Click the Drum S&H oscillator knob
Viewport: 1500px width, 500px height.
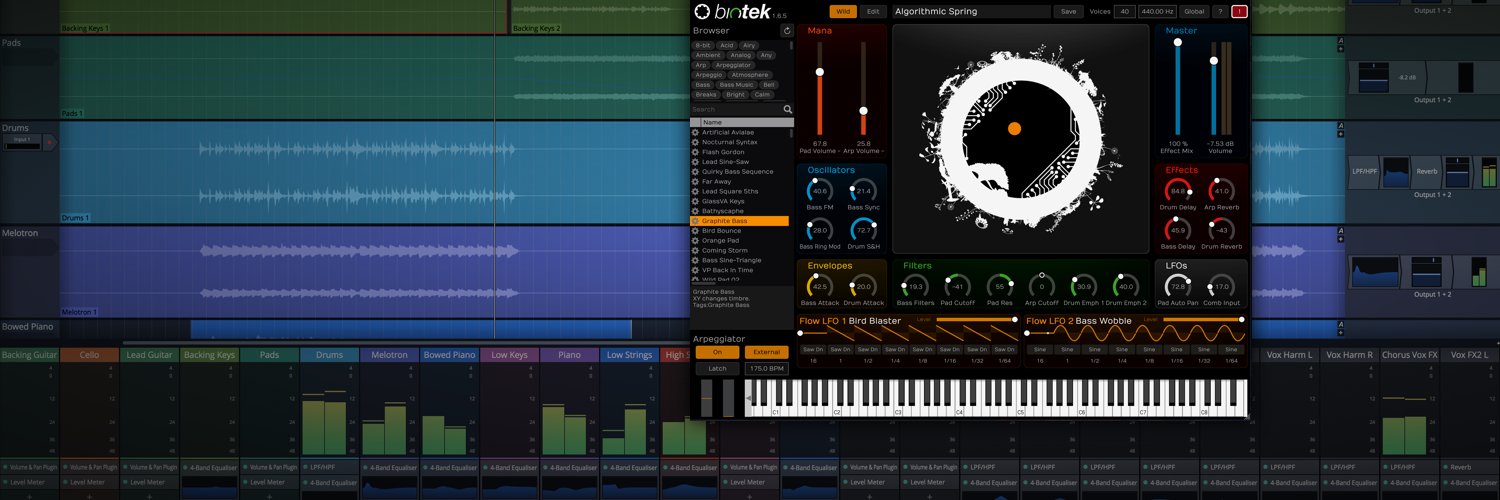[x=863, y=230]
